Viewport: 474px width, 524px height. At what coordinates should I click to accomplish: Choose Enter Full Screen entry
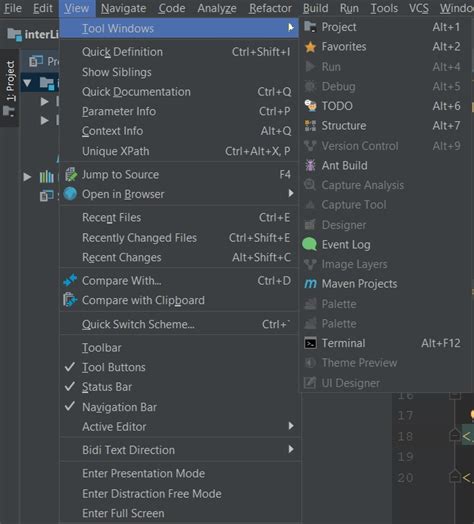click(x=181, y=513)
